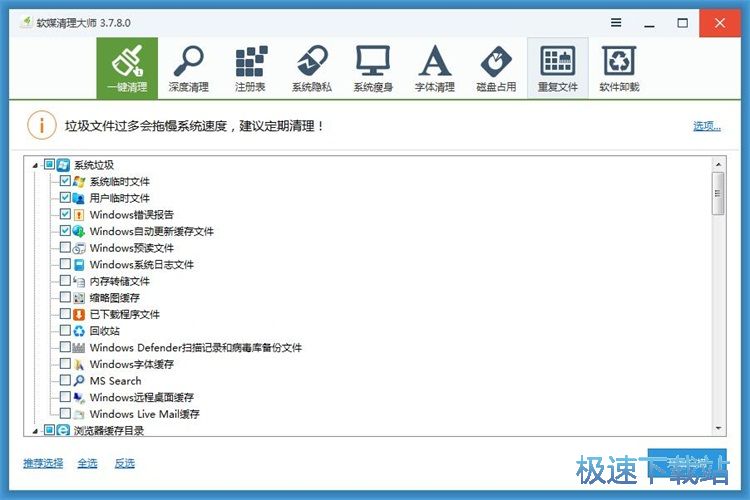Click the Windows字体缓存 icon

point(79,364)
